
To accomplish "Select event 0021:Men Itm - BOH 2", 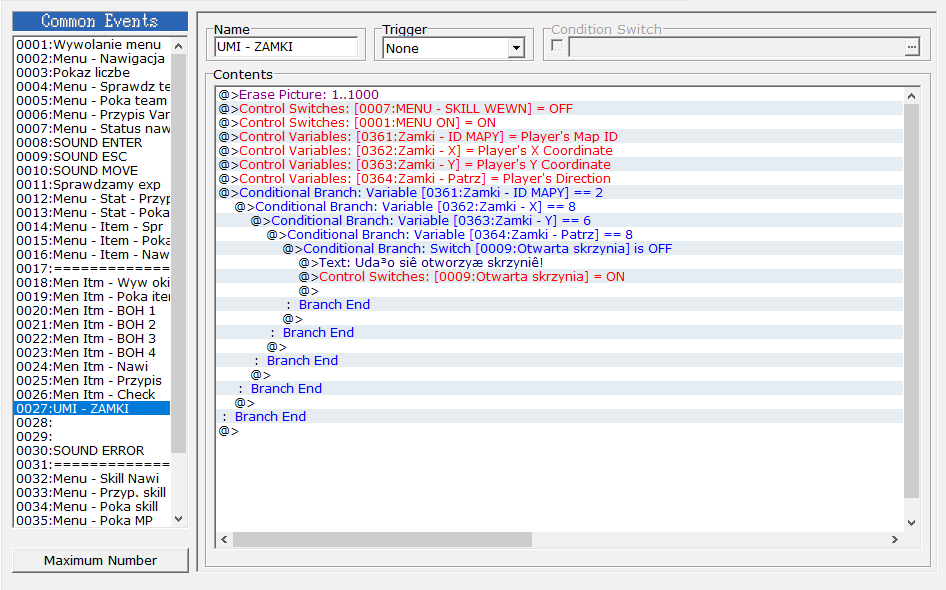I will pos(92,325).
